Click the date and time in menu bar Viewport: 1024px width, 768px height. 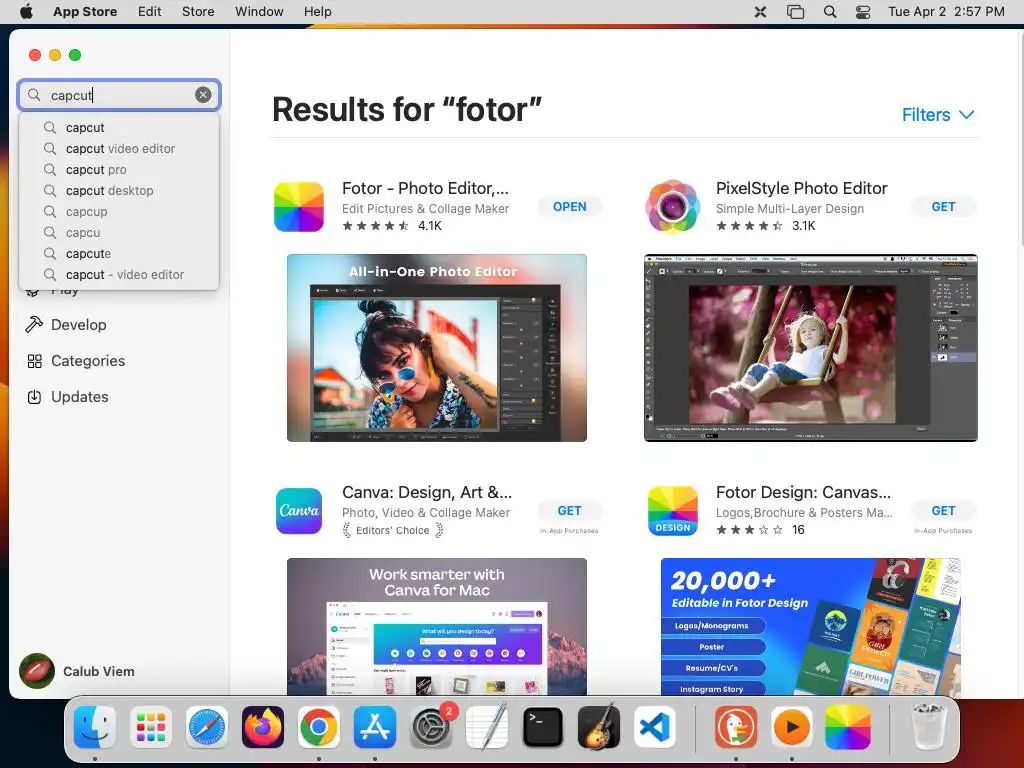[x=946, y=12]
